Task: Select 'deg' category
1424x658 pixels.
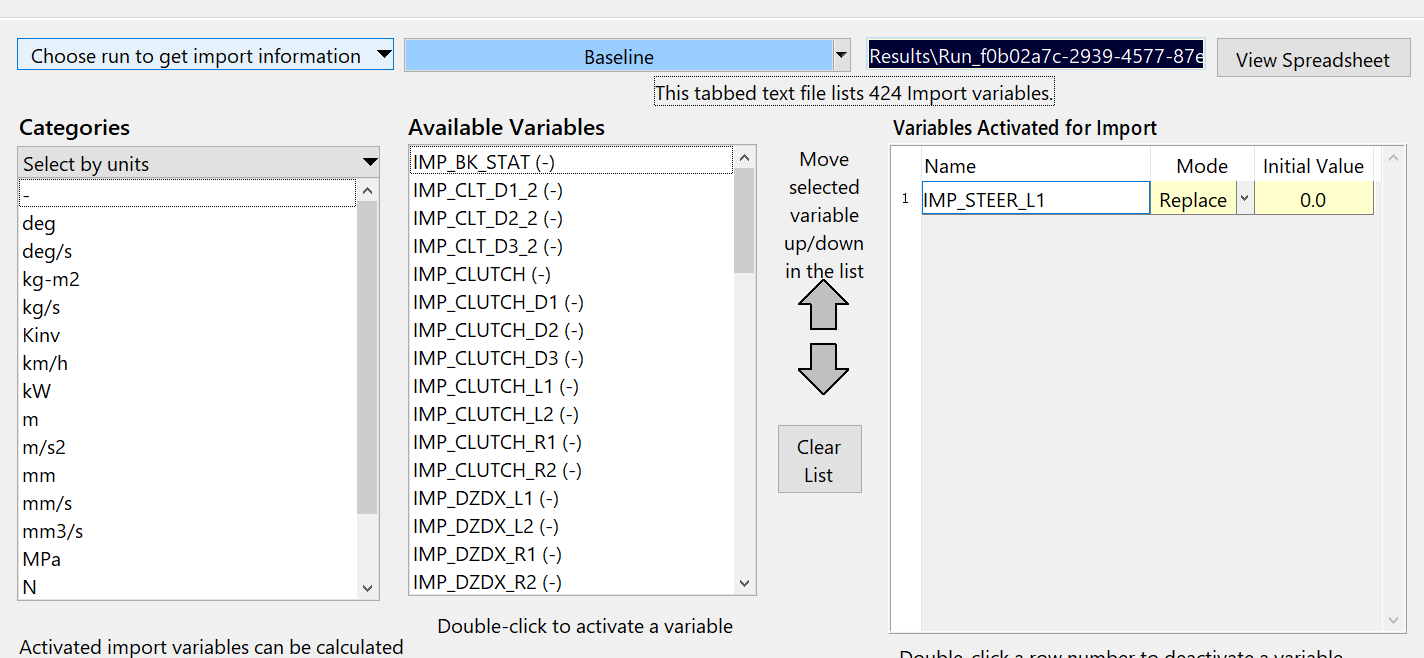Action: (187, 223)
